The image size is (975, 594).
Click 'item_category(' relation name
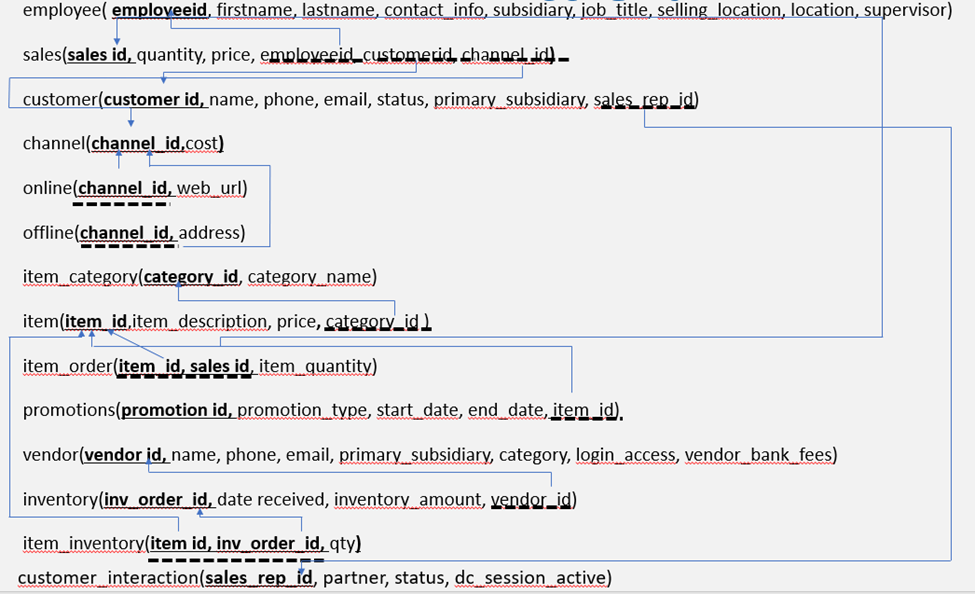click(x=83, y=277)
